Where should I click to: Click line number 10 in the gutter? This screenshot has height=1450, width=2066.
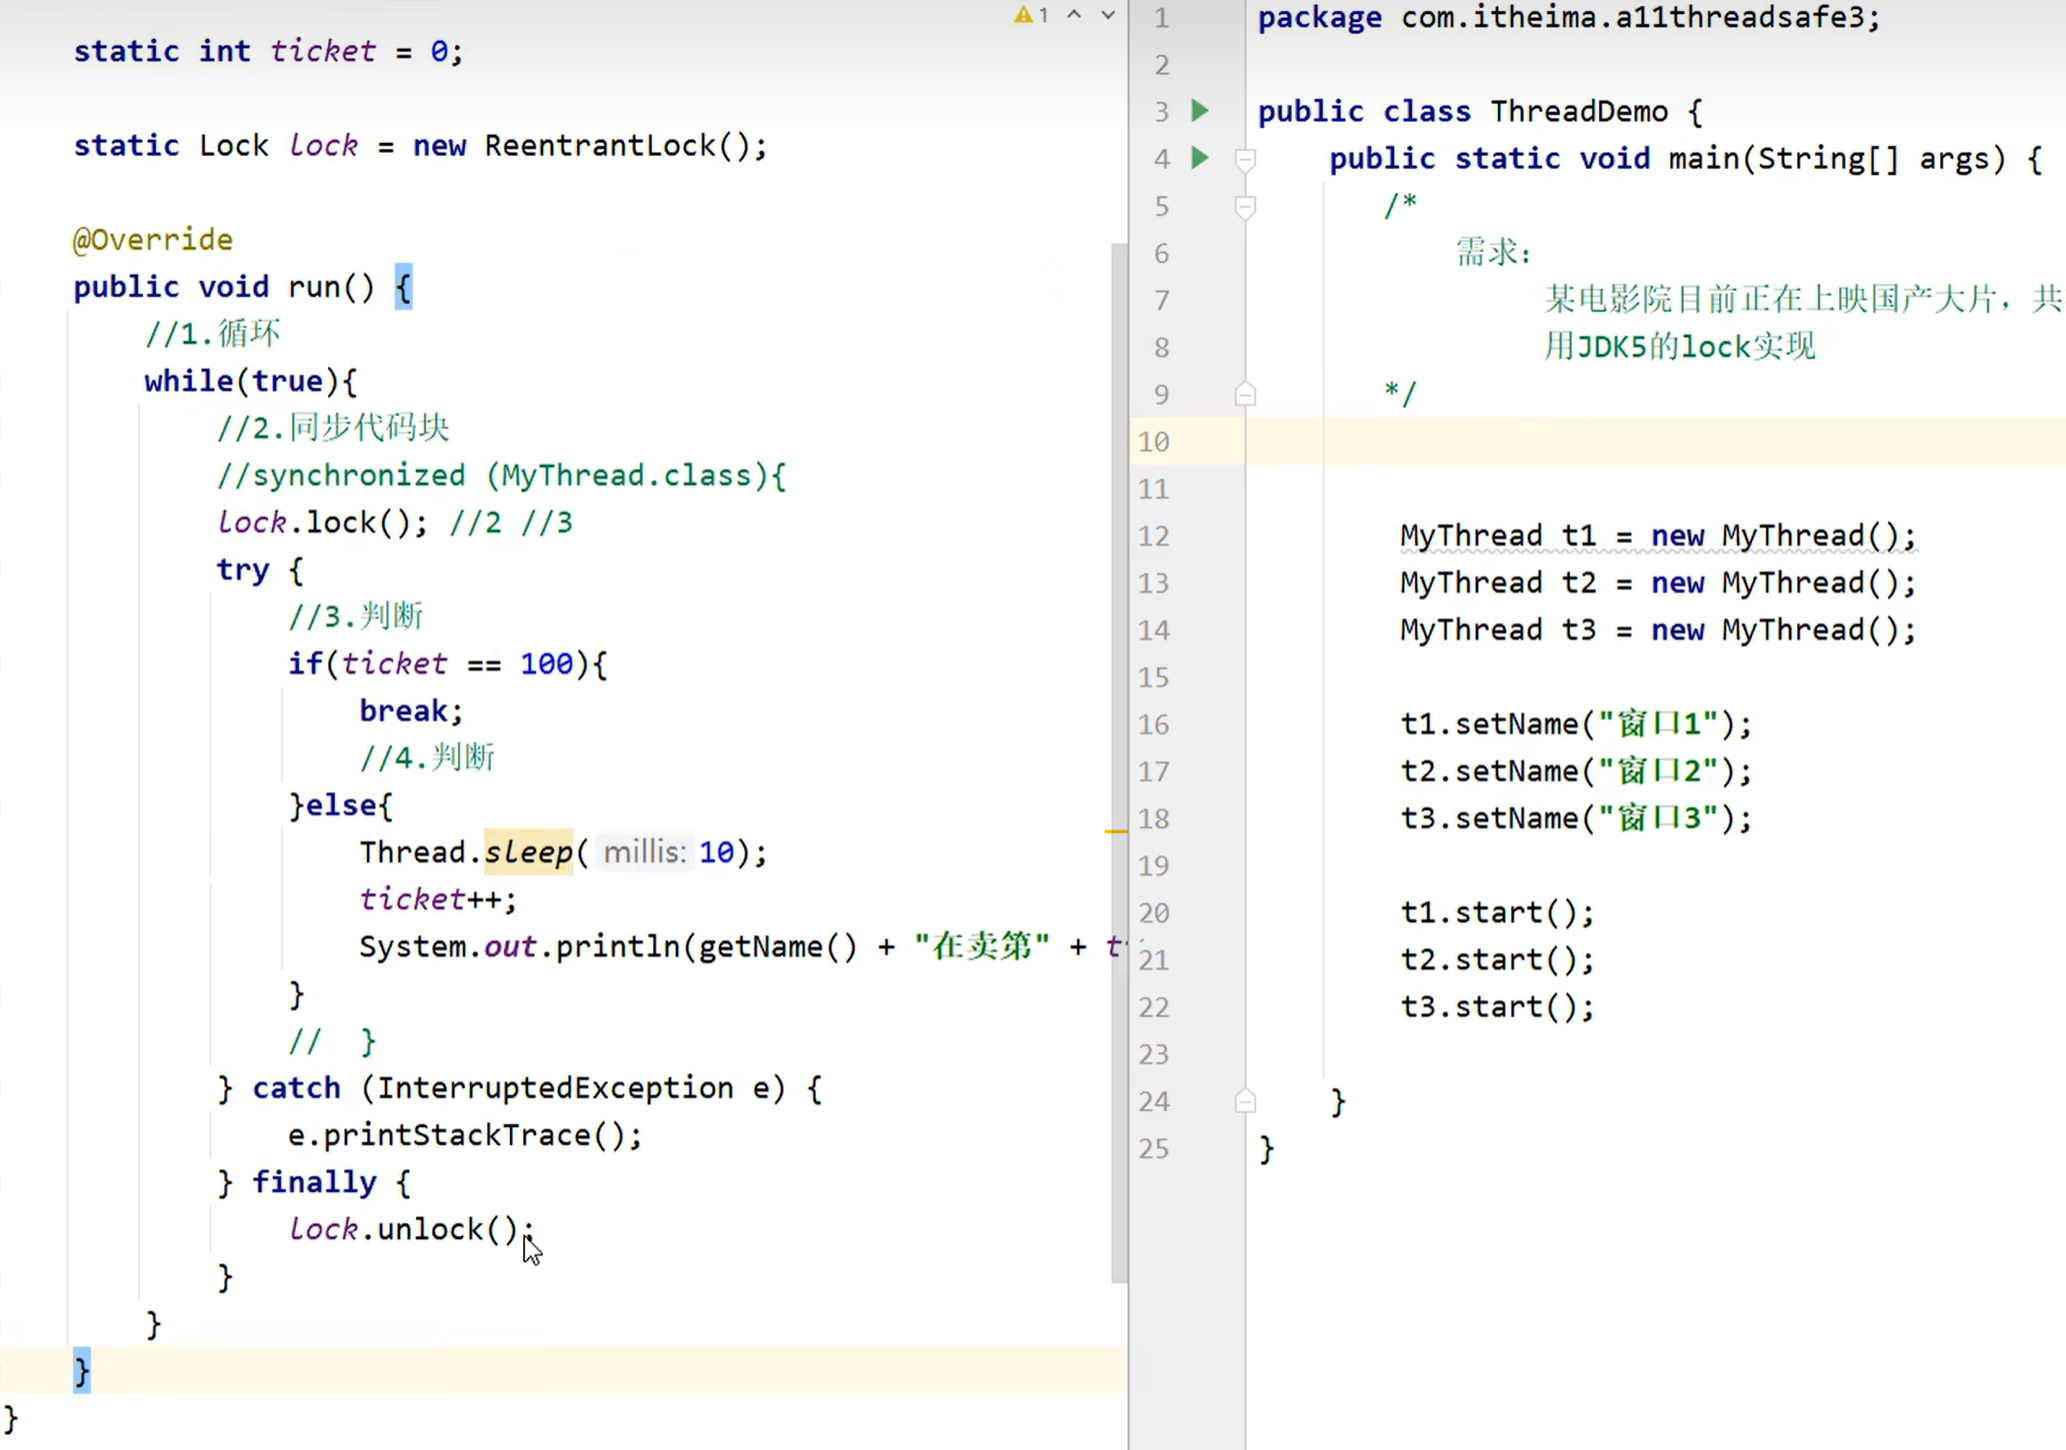tap(1153, 442)
